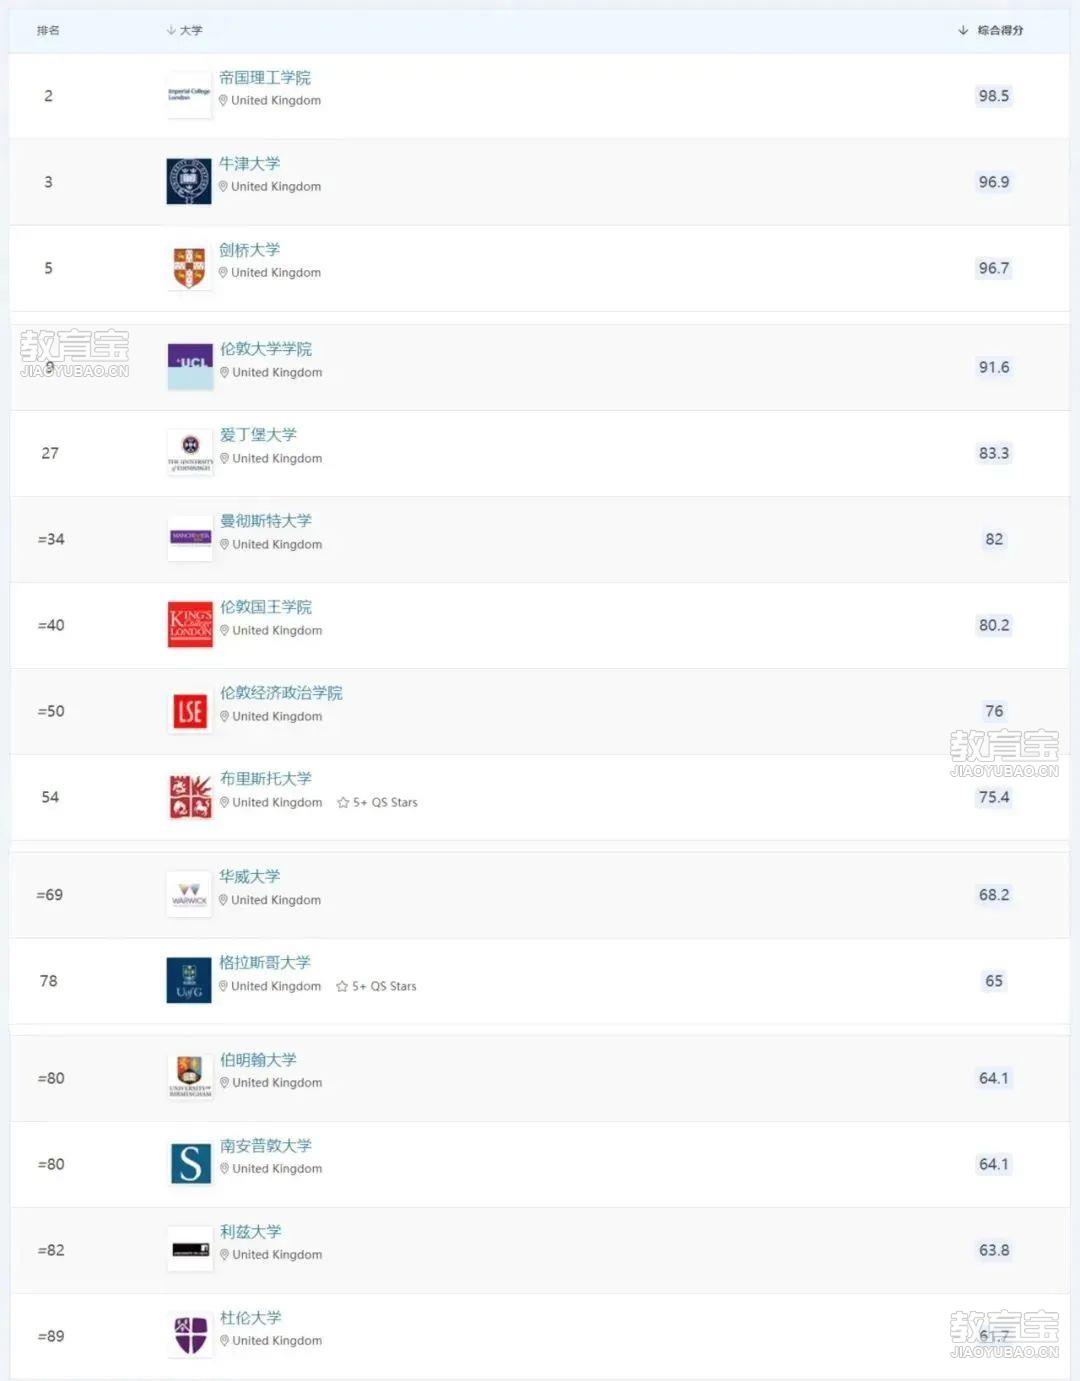Open the 布里斯托大学 link
This screenshot has width=1080, height=1381.
(266, 778)
